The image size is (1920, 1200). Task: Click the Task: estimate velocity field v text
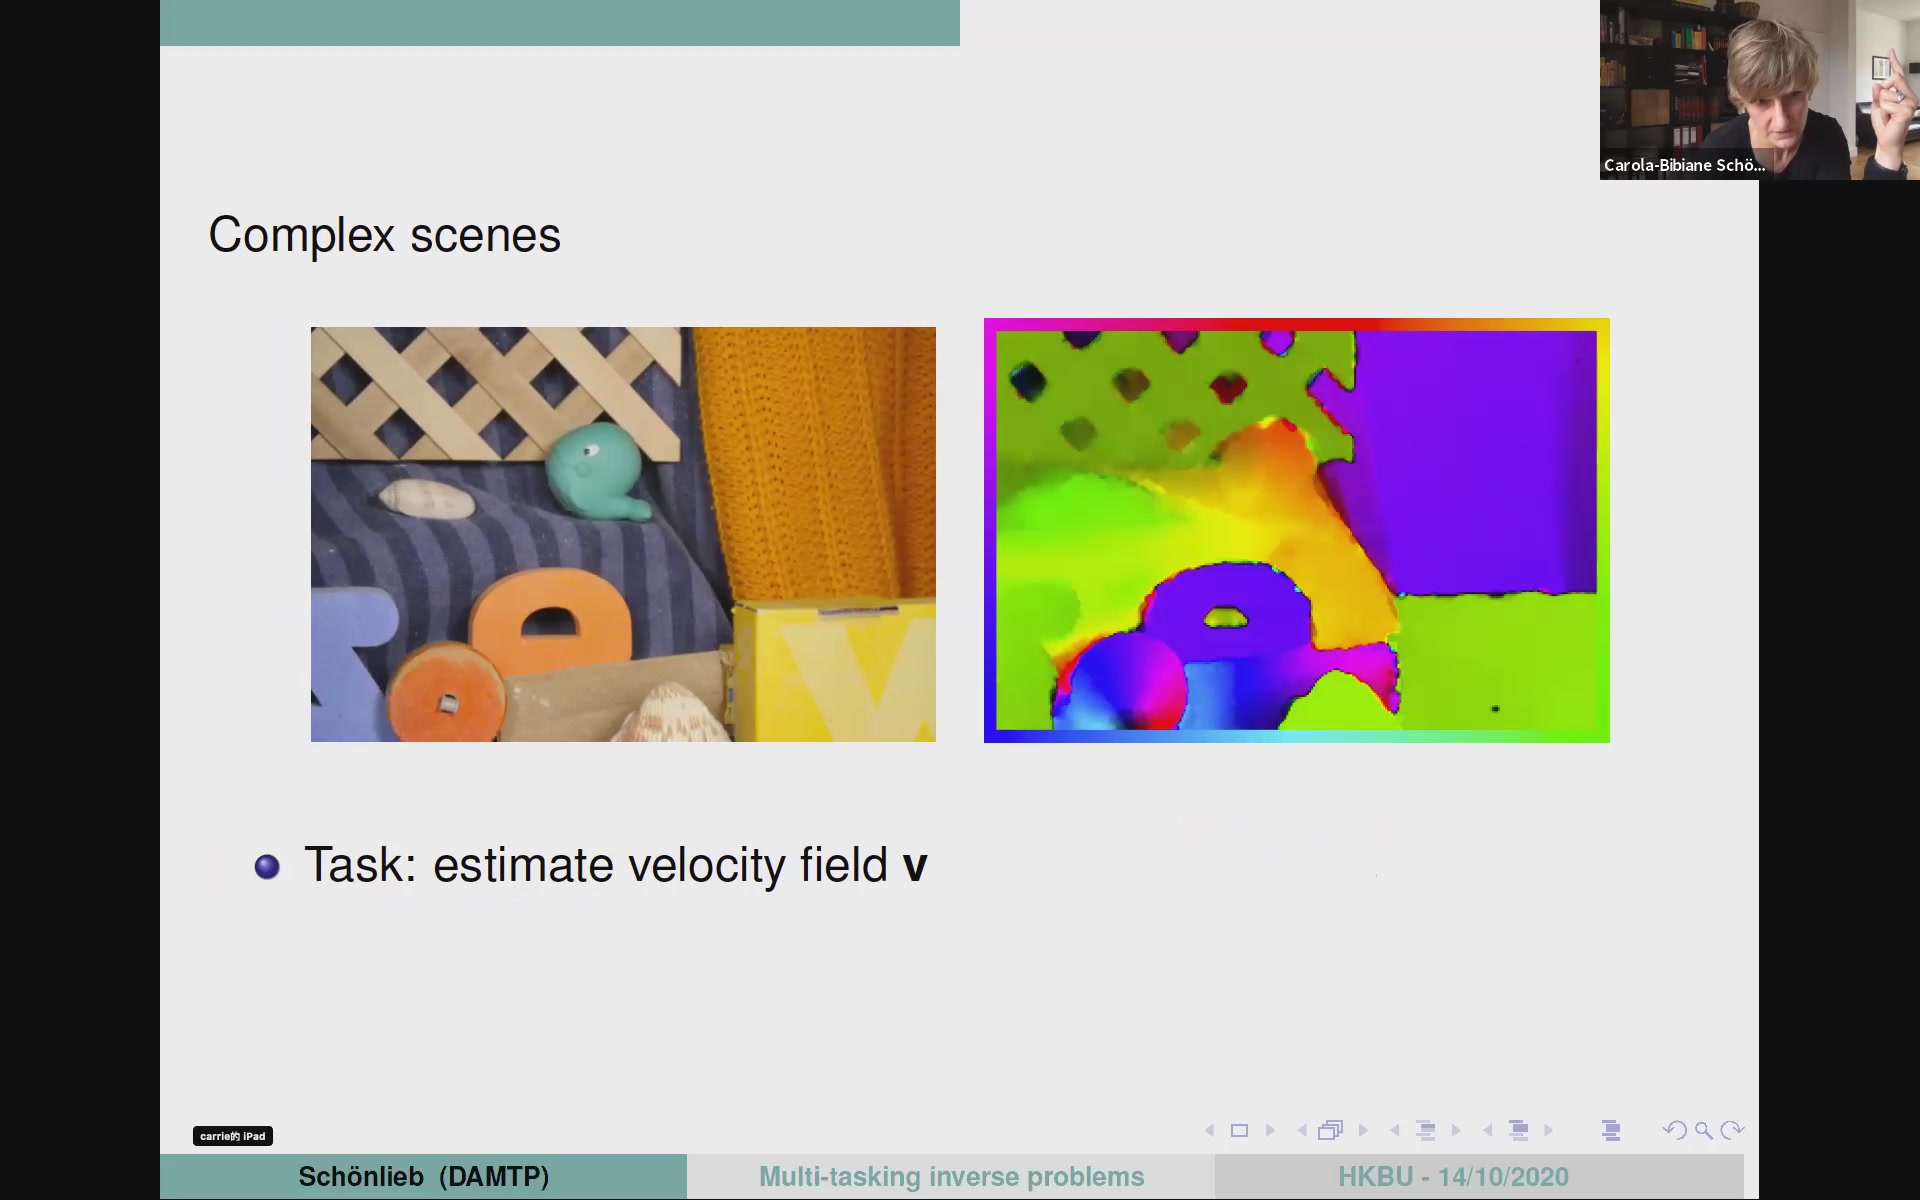[x=616, y=866]
